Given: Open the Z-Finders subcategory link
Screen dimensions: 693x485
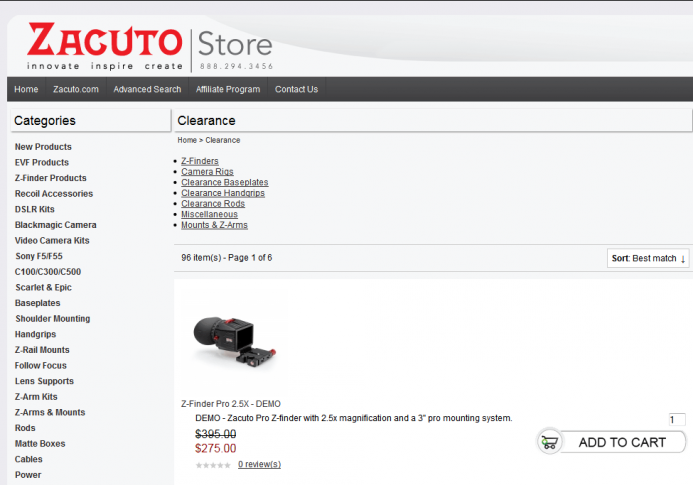Looking at the screenshot, I should pos(200,161).
